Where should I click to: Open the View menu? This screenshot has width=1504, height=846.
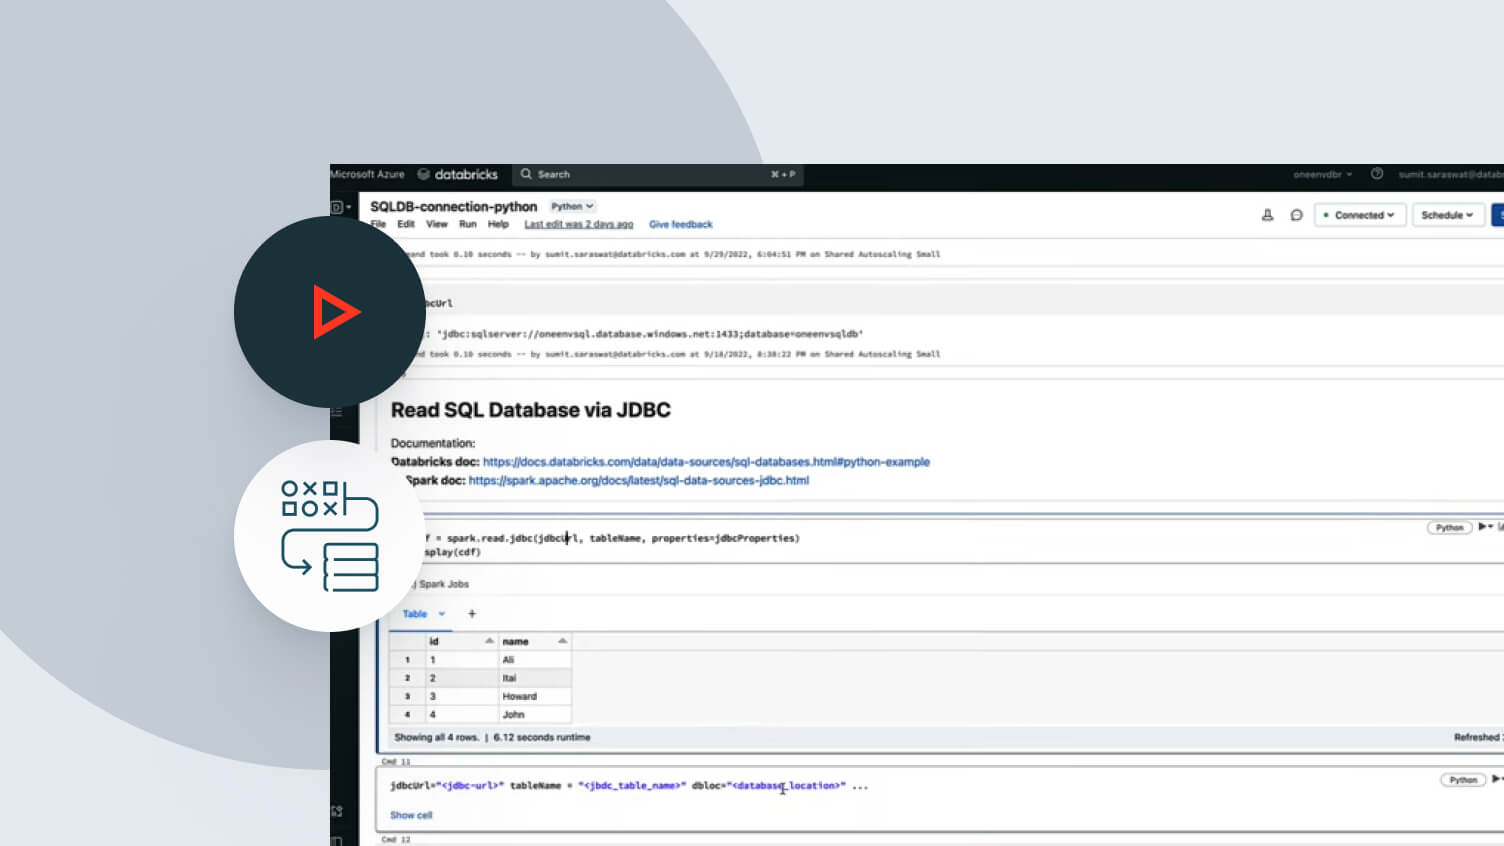click(x=437, y=224)
